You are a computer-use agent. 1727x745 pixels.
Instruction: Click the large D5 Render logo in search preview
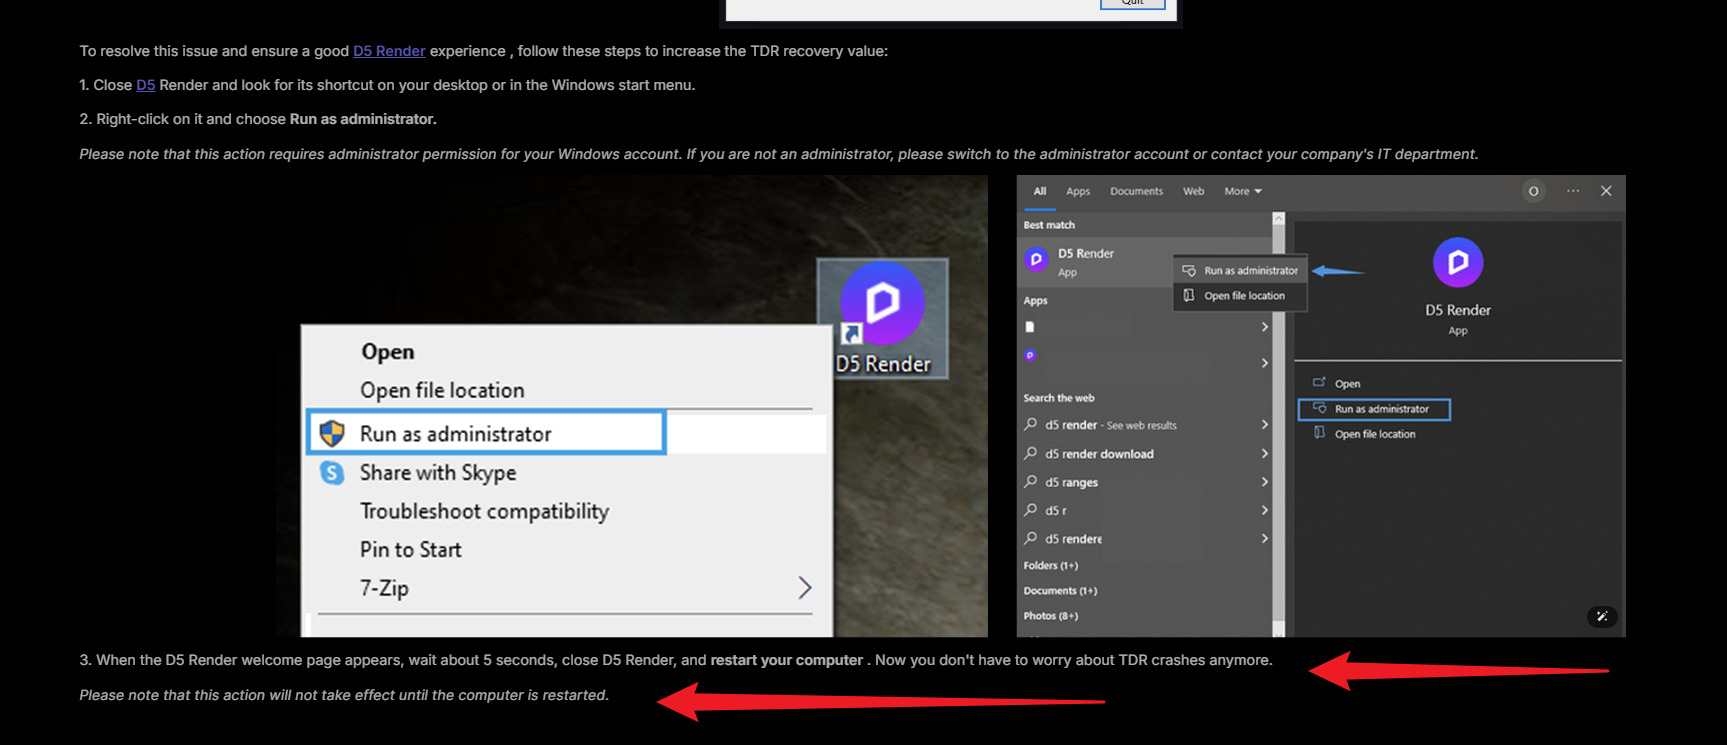[x=1457, y=263]
